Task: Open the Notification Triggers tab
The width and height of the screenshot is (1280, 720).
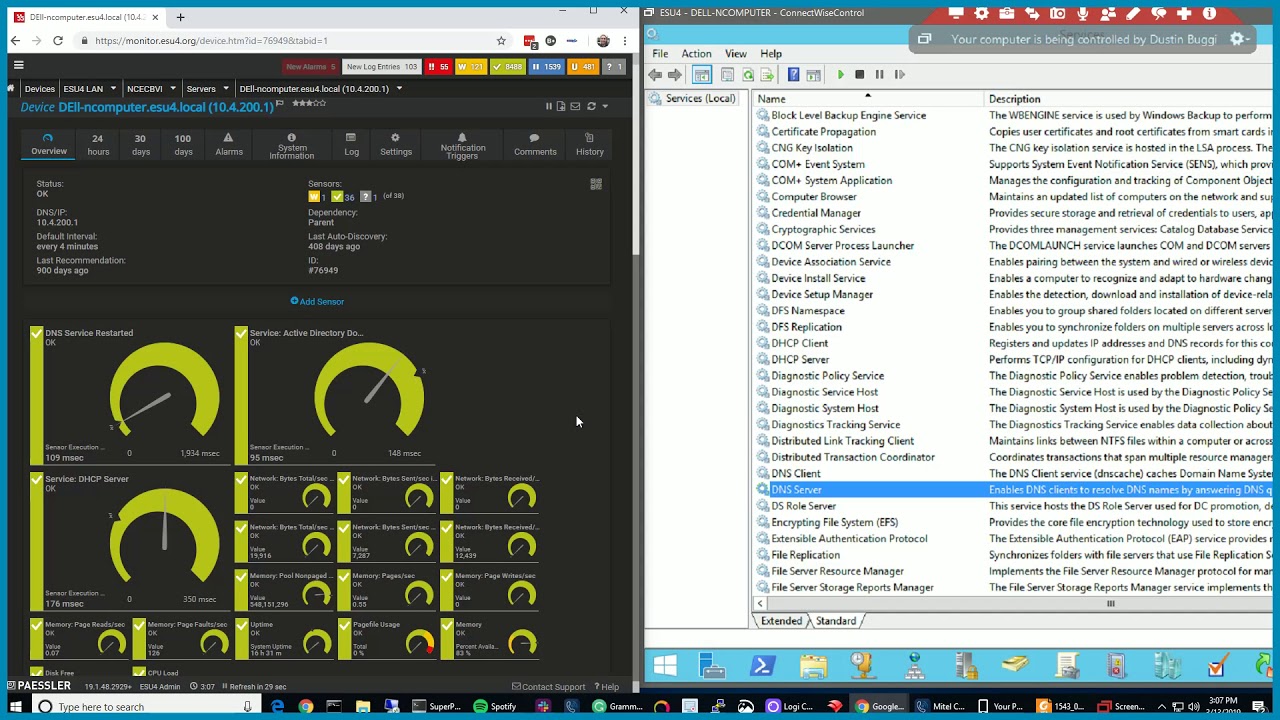Action: [x=462, y=146]
